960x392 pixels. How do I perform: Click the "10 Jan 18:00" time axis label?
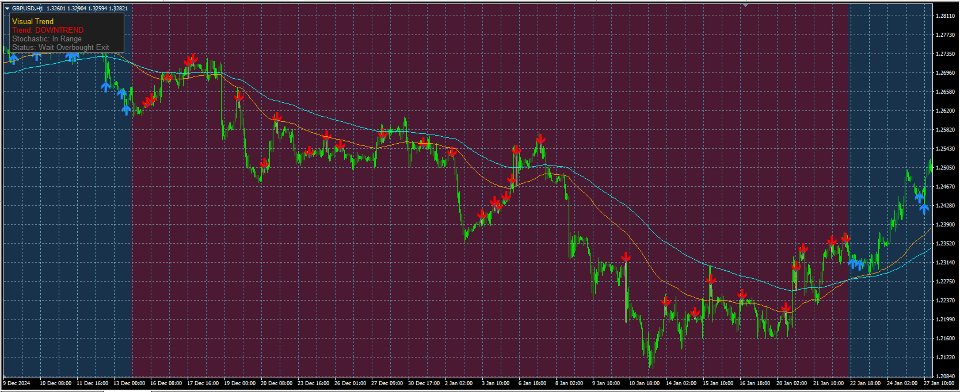(x=645, y=383)
